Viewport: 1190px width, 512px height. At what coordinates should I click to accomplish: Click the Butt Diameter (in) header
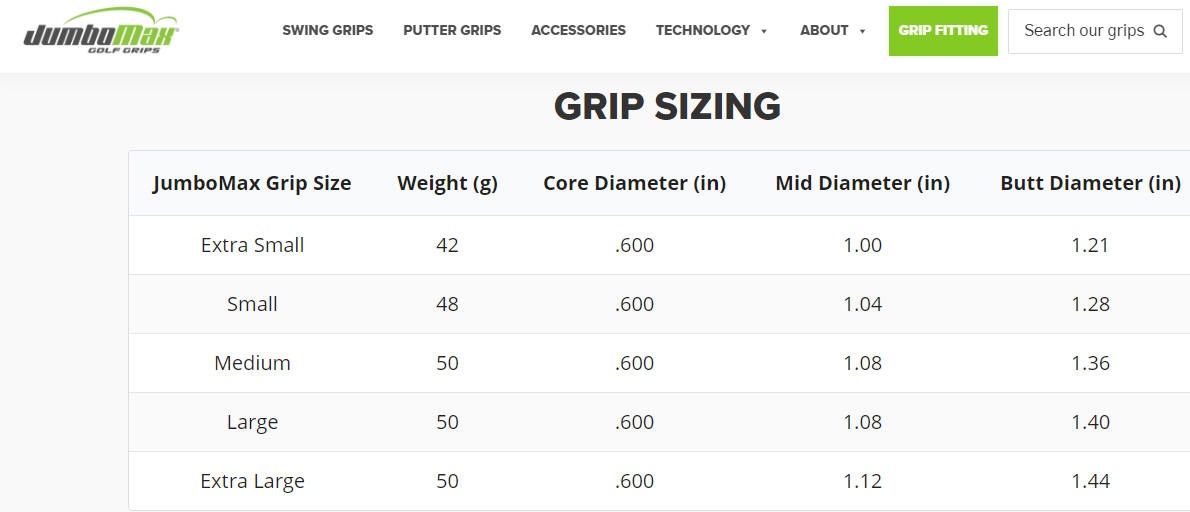(x=1091, y=183)
